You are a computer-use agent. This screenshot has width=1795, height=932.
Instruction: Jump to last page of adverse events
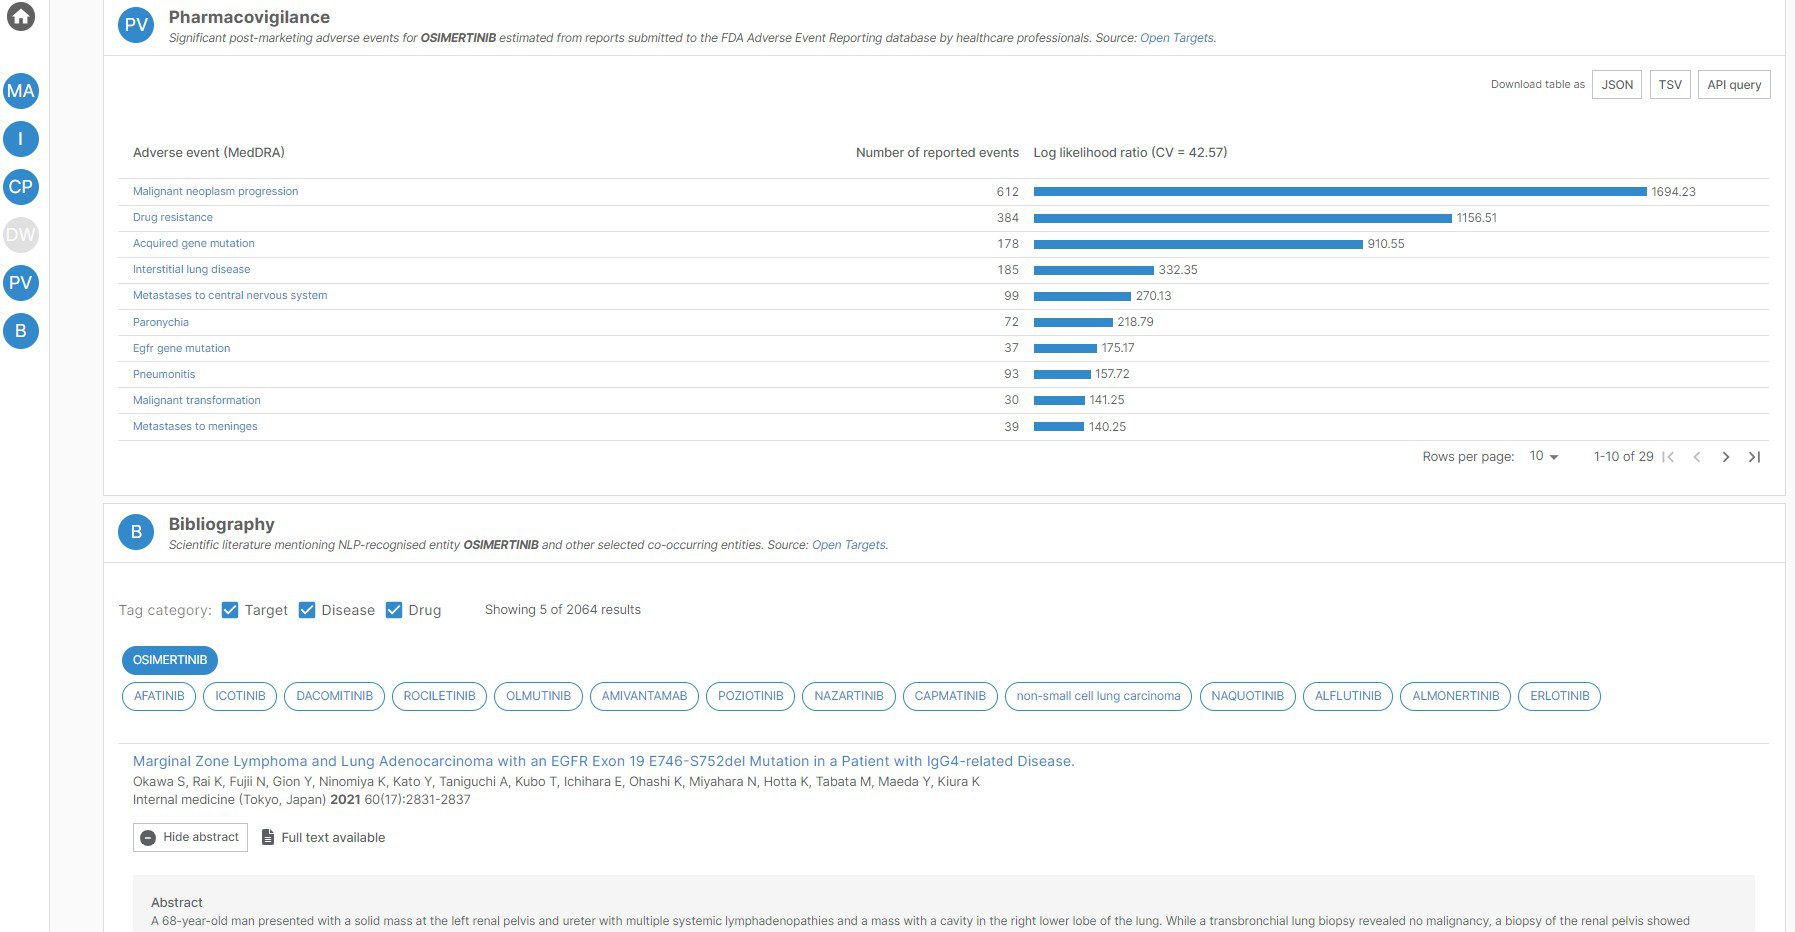(x=1754, y=457)
